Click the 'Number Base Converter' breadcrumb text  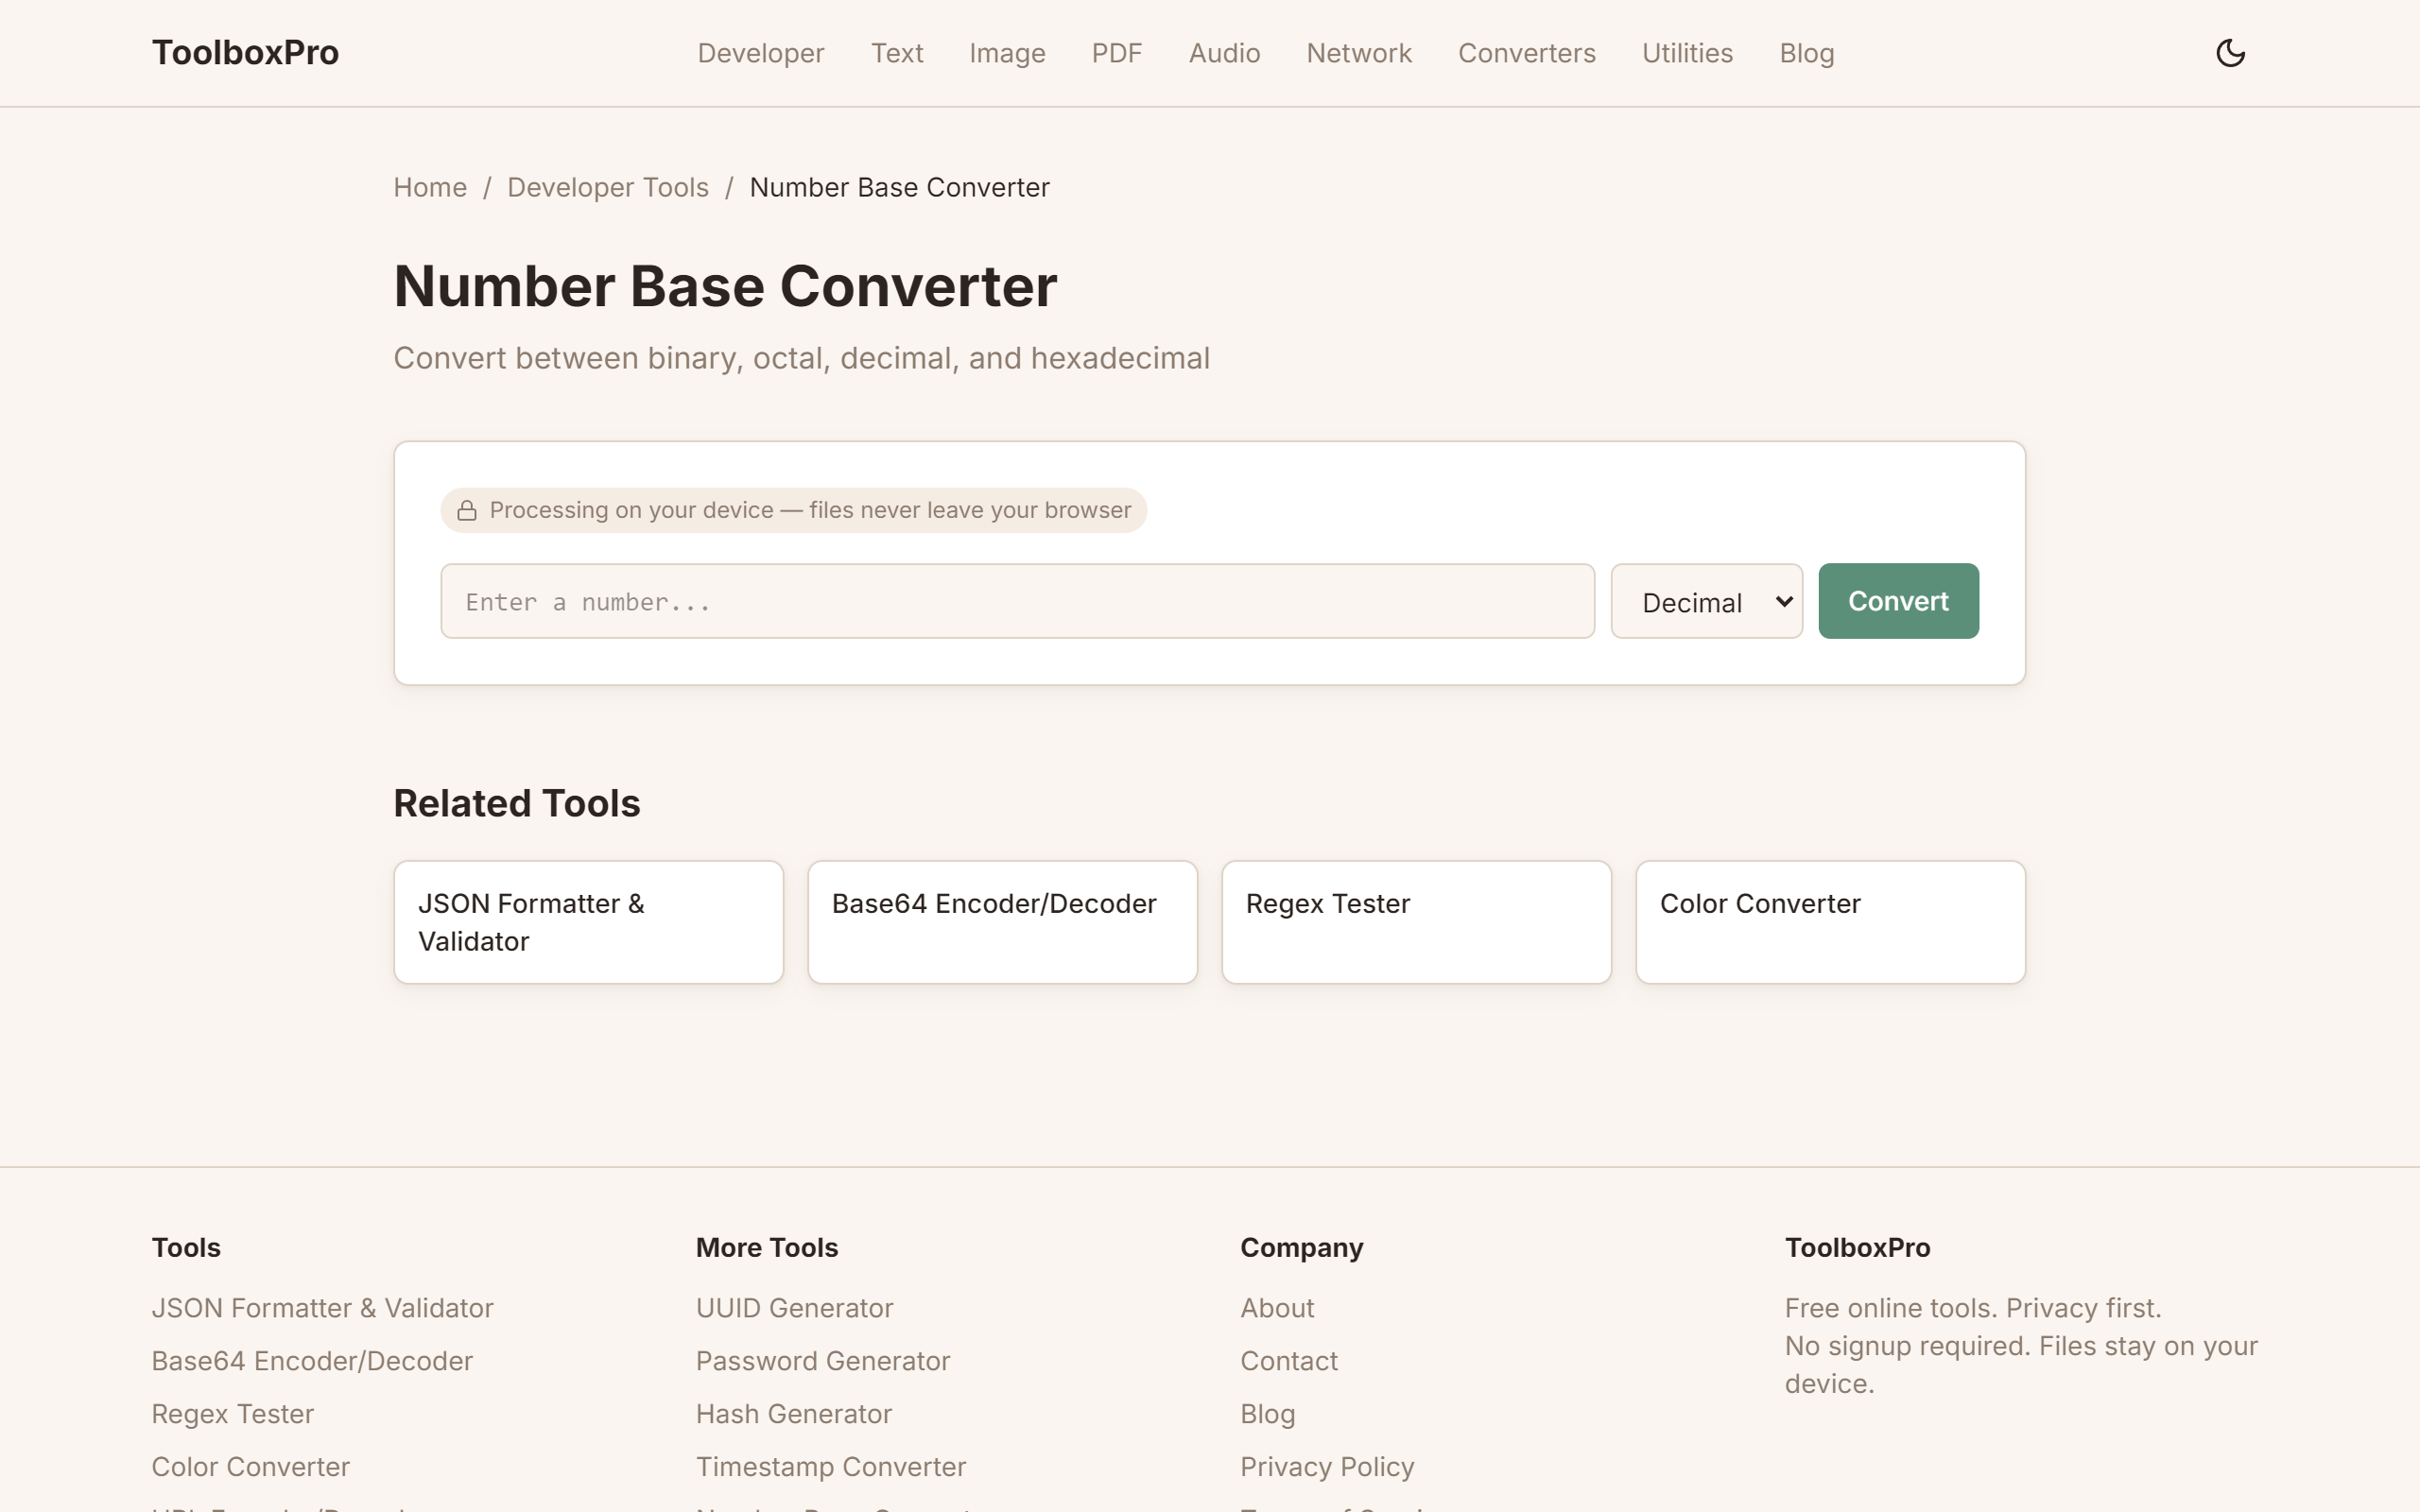point(899,187)
